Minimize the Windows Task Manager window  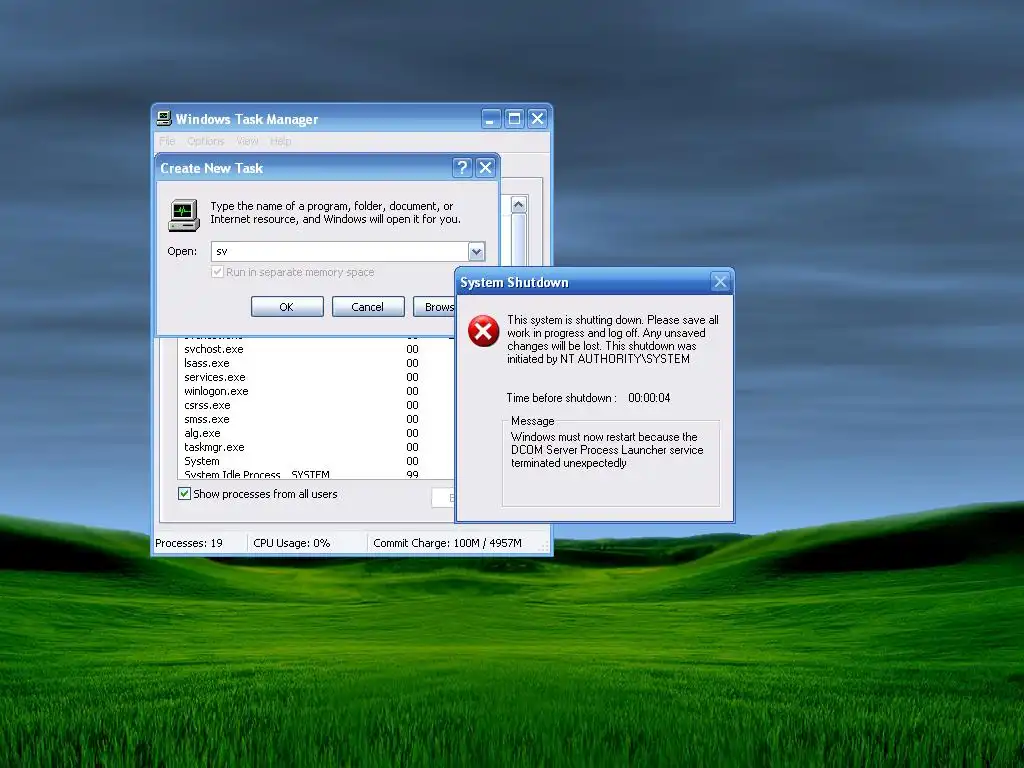coord(491,119)
